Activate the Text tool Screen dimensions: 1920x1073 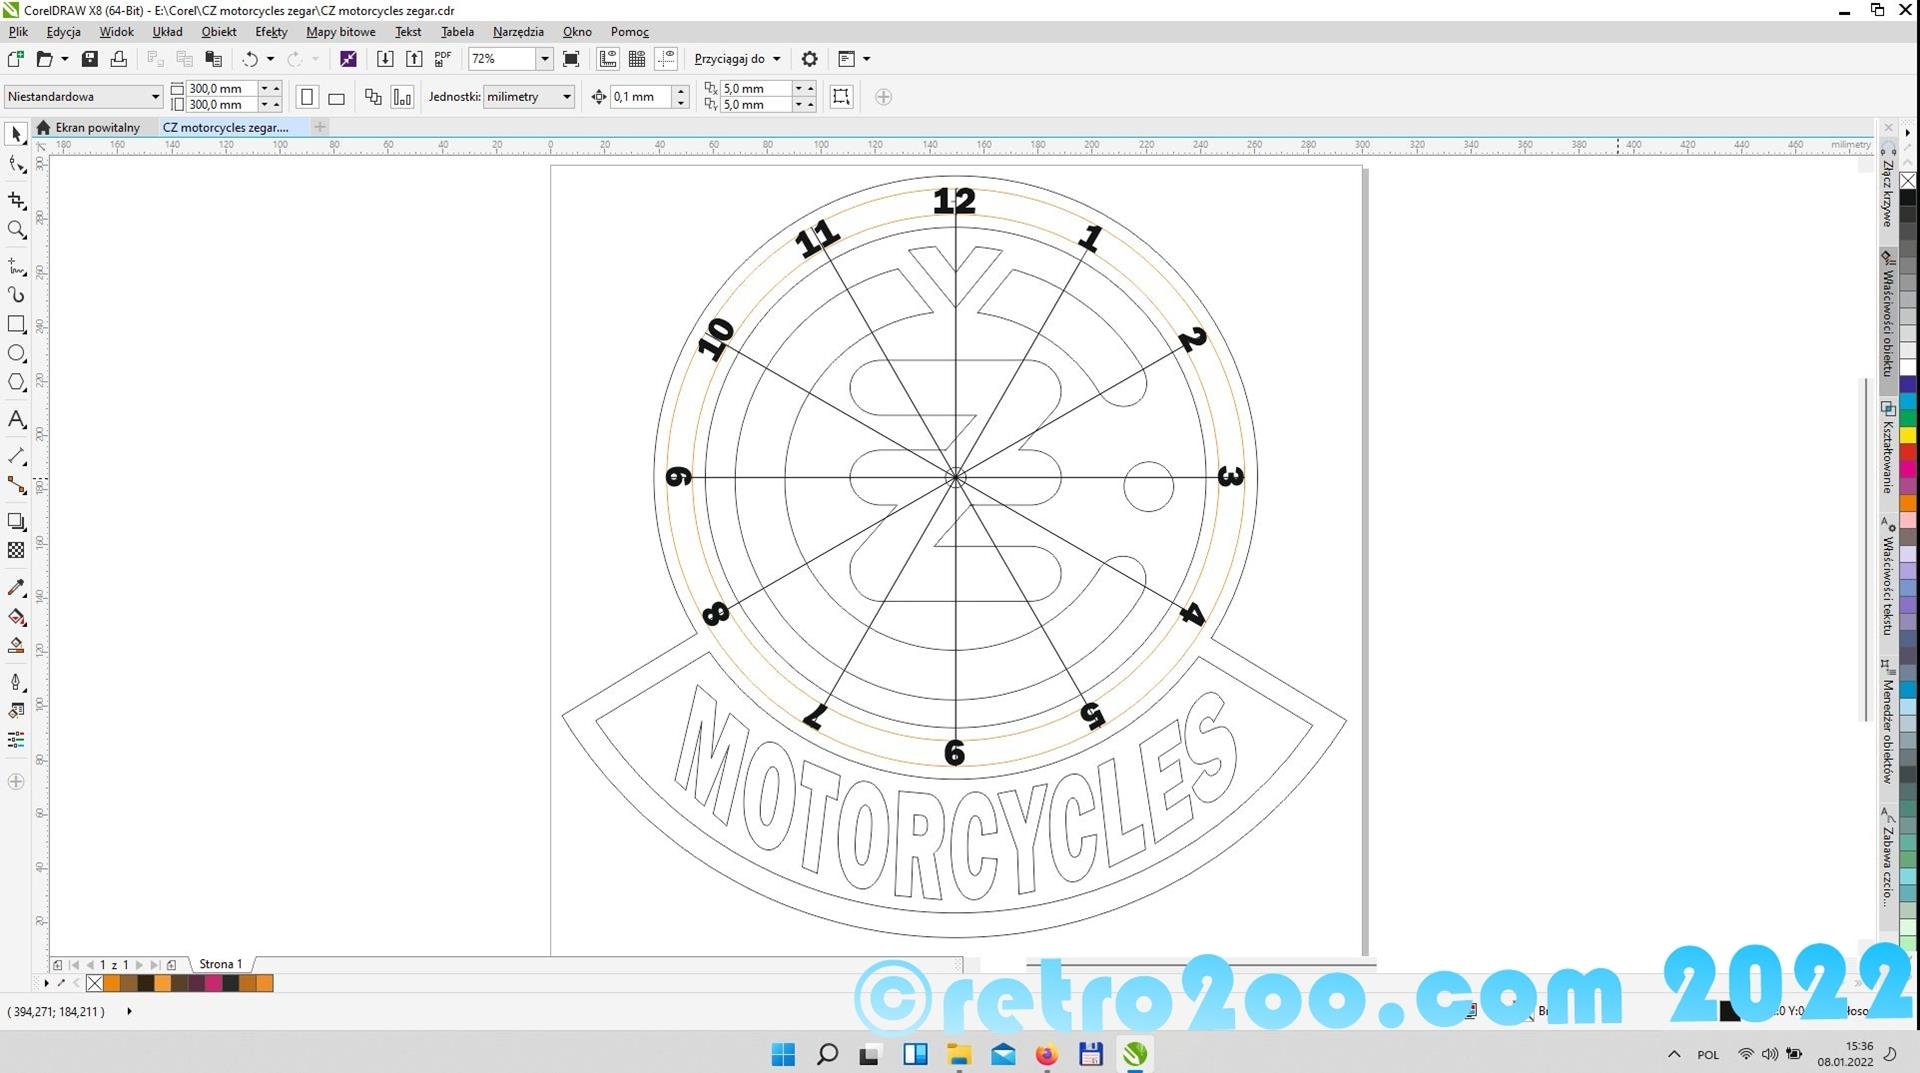coord(16,420)
